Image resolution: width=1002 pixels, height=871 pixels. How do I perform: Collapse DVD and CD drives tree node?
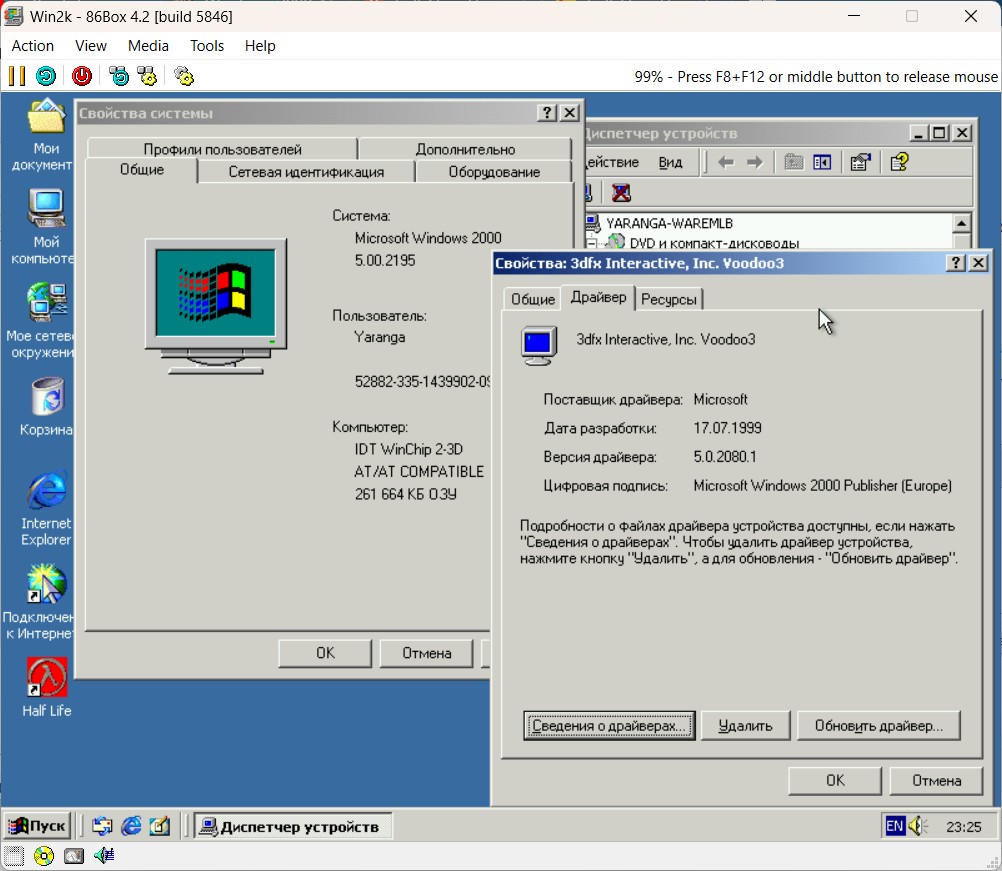[x=592, y=243]
